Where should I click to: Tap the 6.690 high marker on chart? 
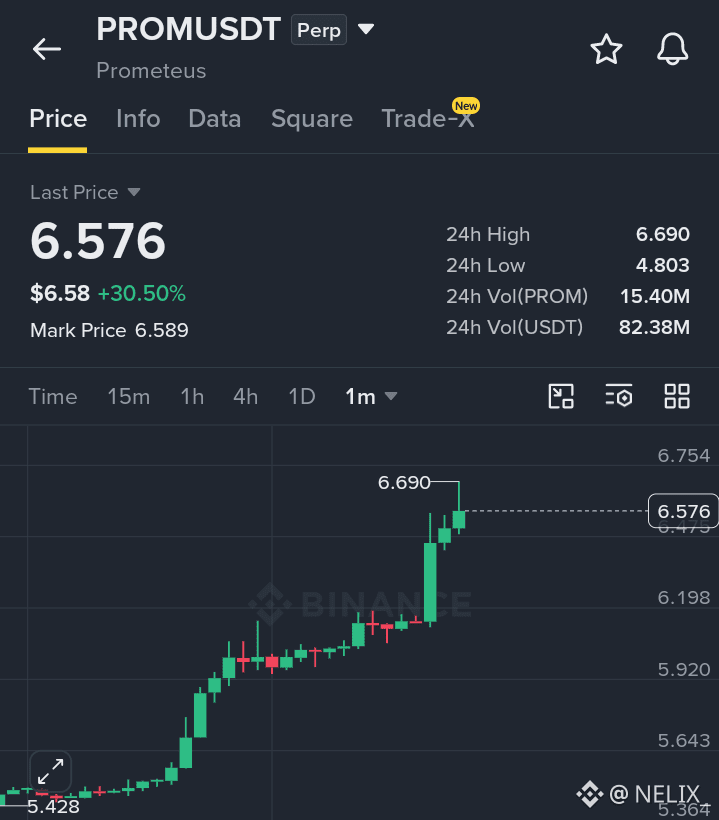(404, 482)
